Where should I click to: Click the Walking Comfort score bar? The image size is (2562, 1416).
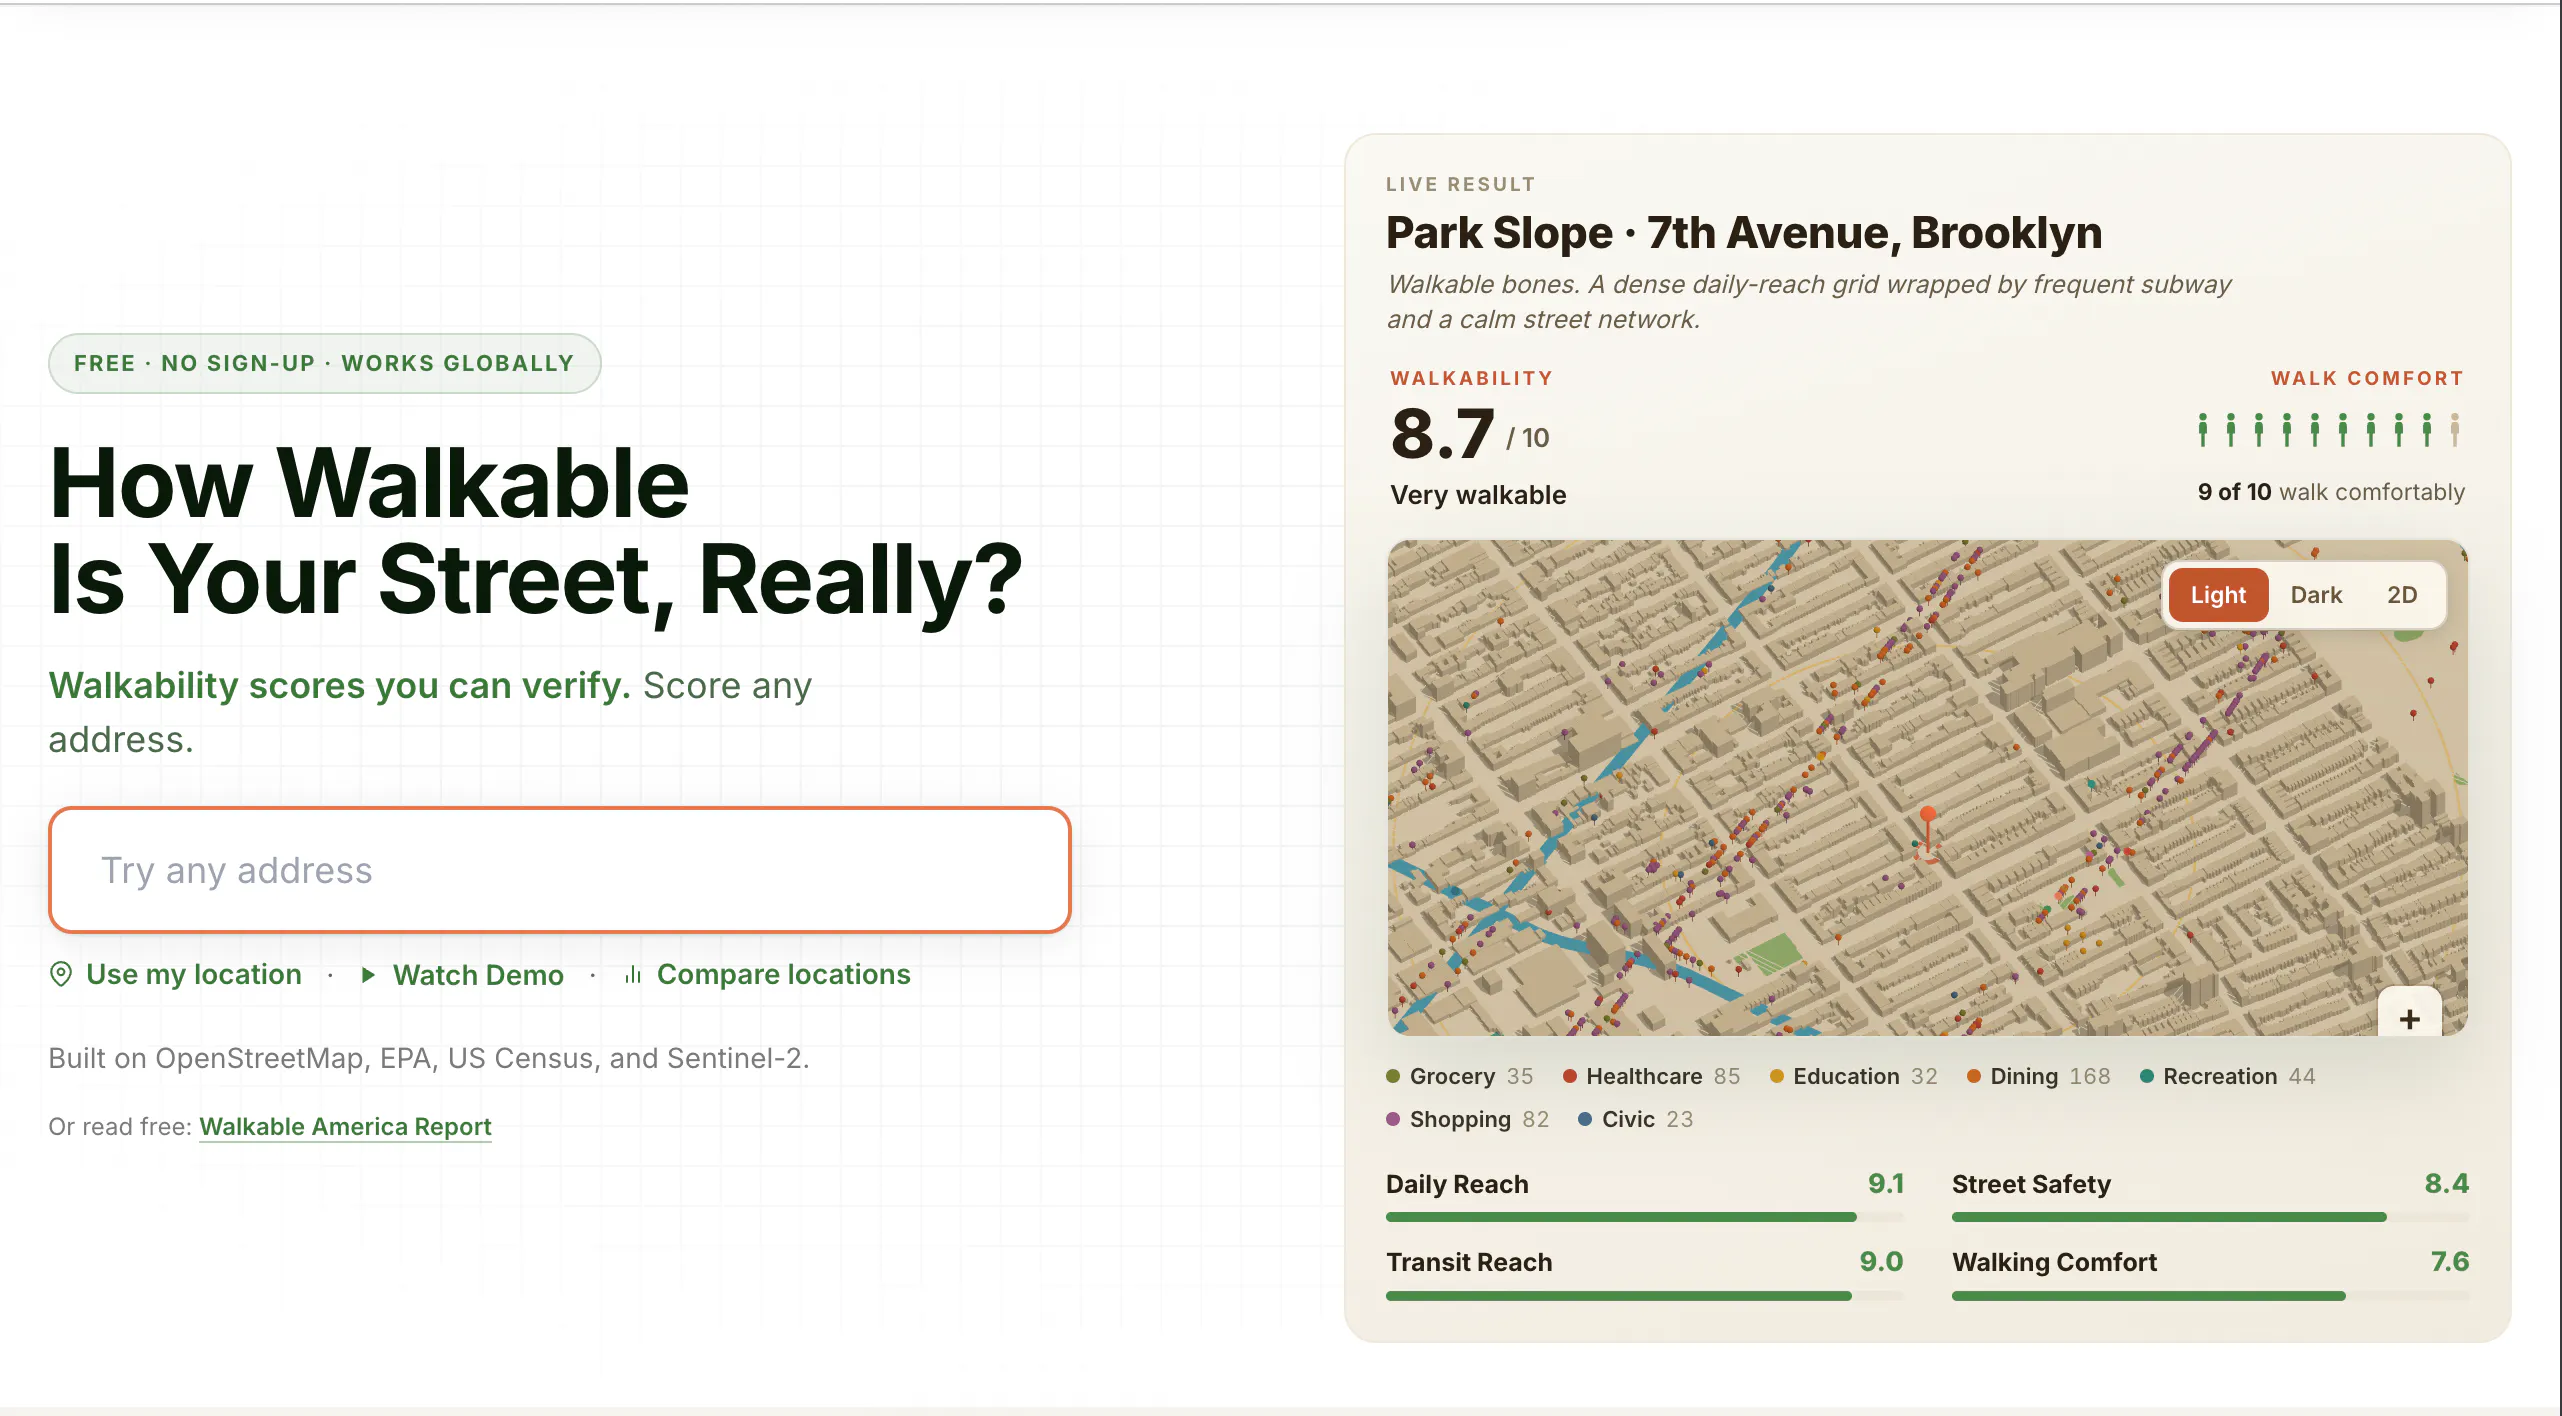[x=2210, y=1296]
